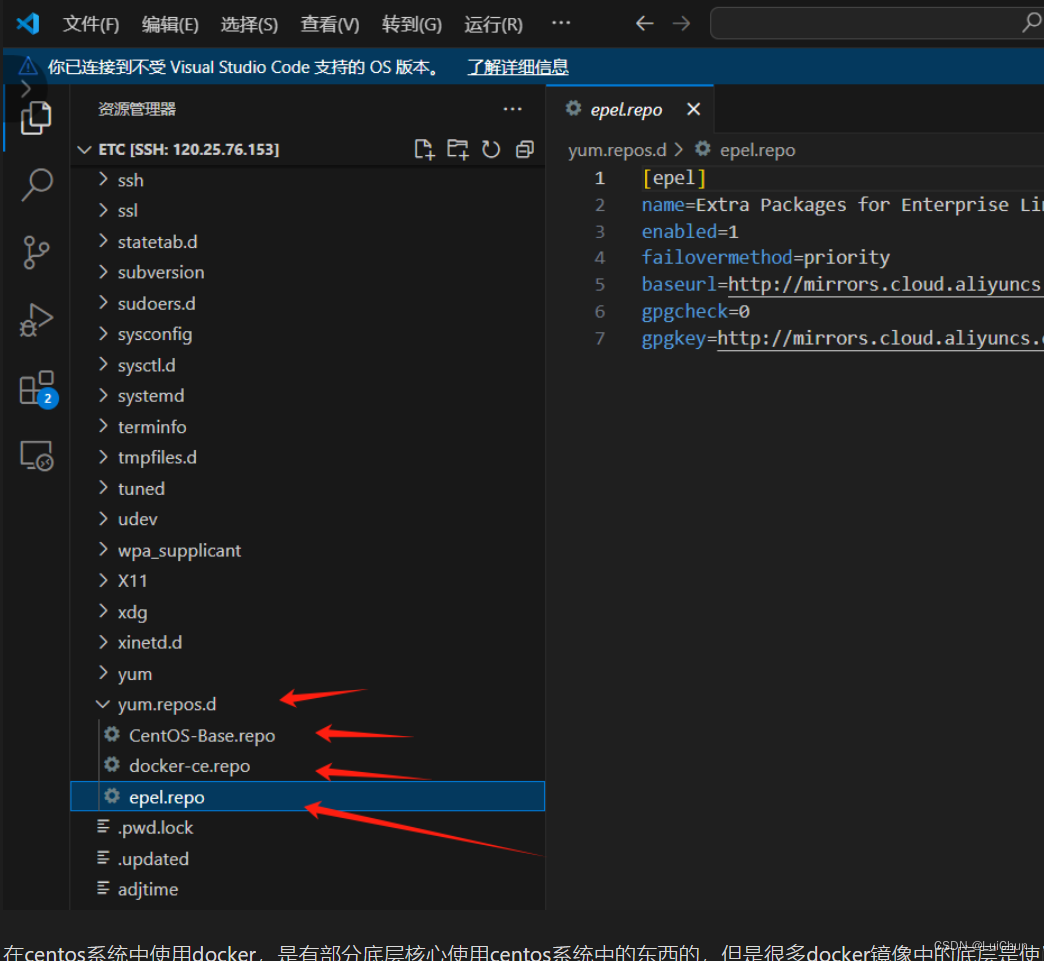This screenshot has height=961, width=1044.
Task: Open the Extensions view icon
Action: pyautogui.click(x=38, y=389)
